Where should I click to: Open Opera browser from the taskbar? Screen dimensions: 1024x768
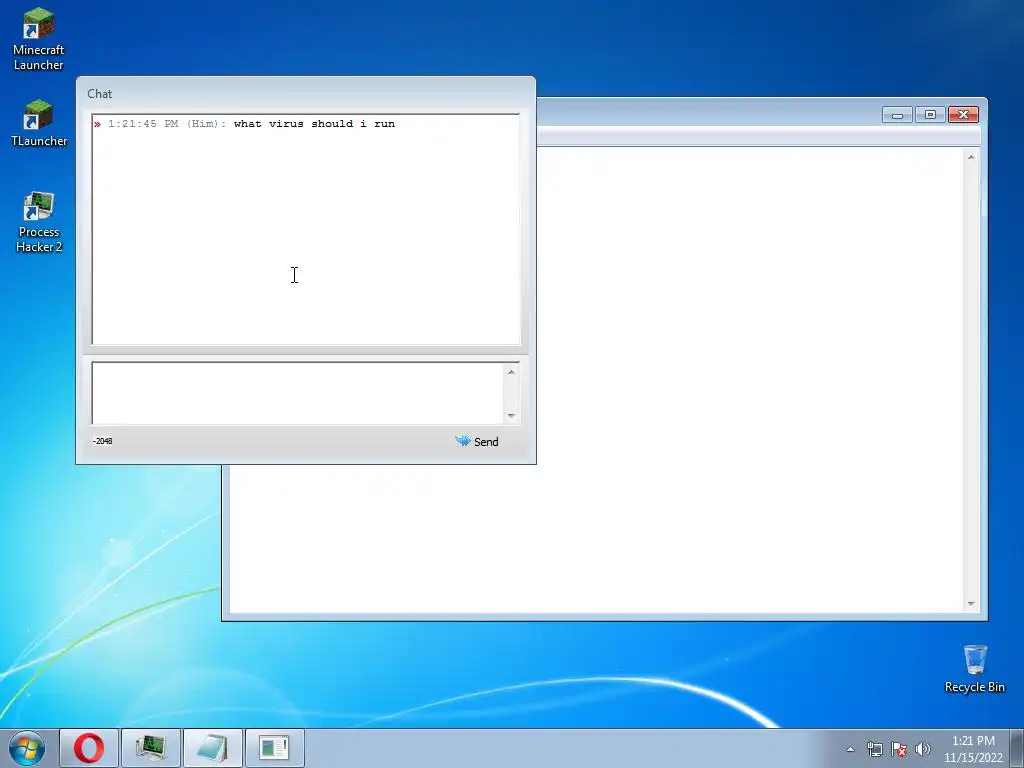pos(89,748)
